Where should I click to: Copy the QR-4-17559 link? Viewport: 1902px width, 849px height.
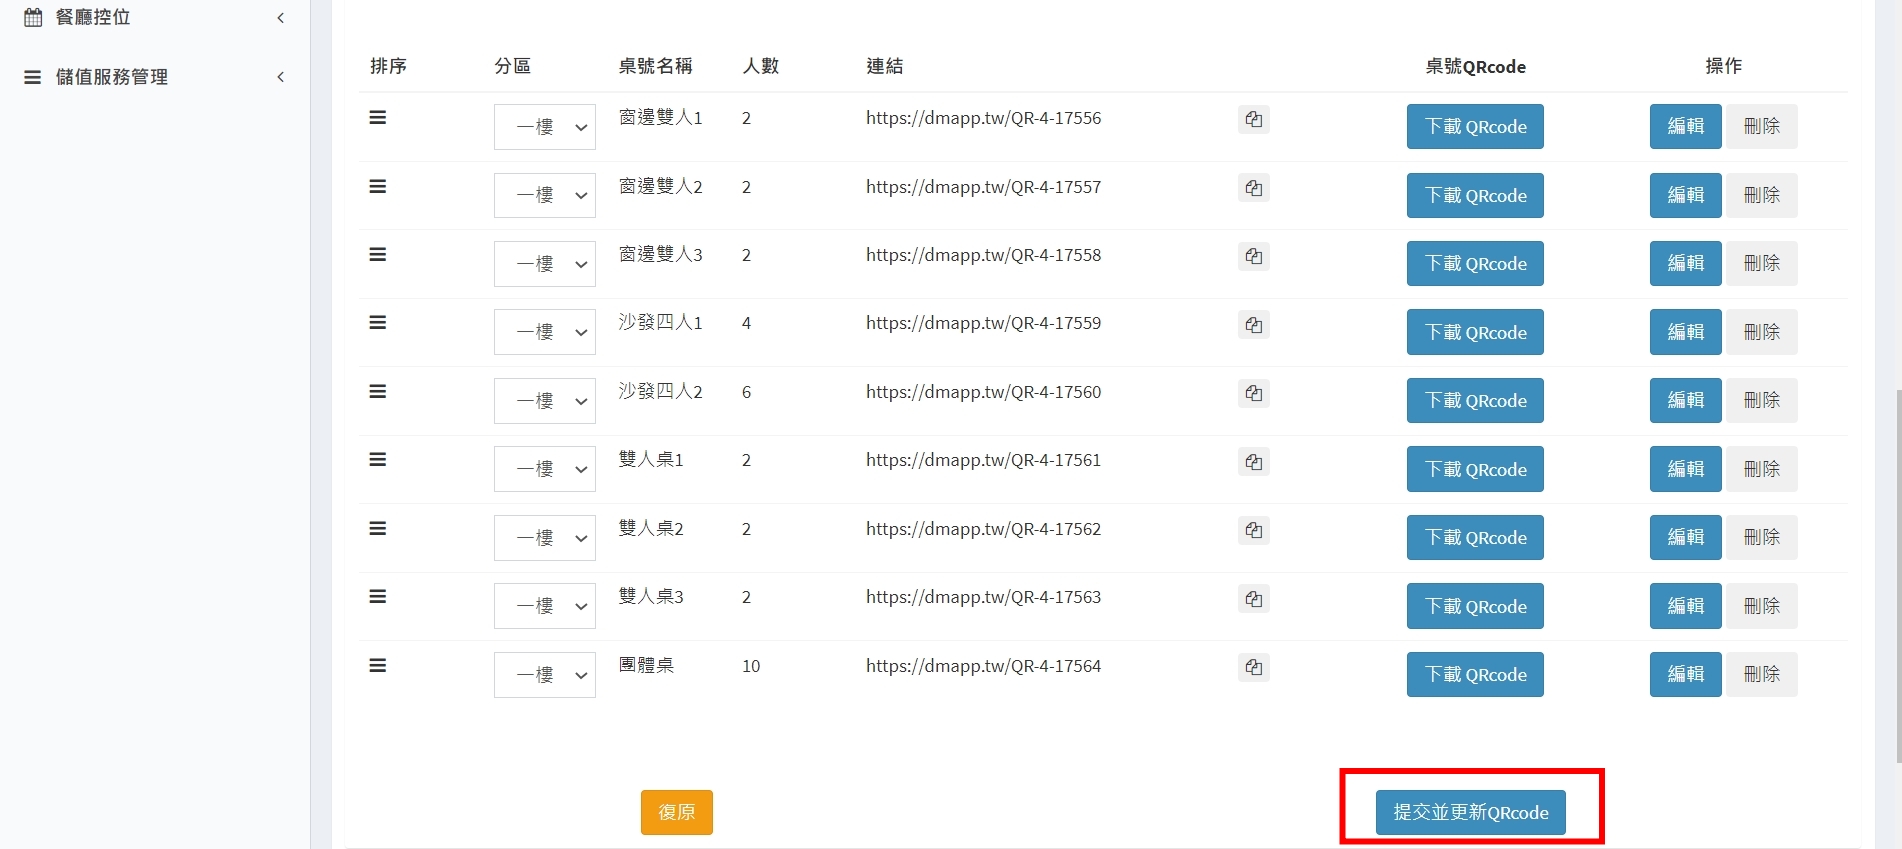point(1253,326)
